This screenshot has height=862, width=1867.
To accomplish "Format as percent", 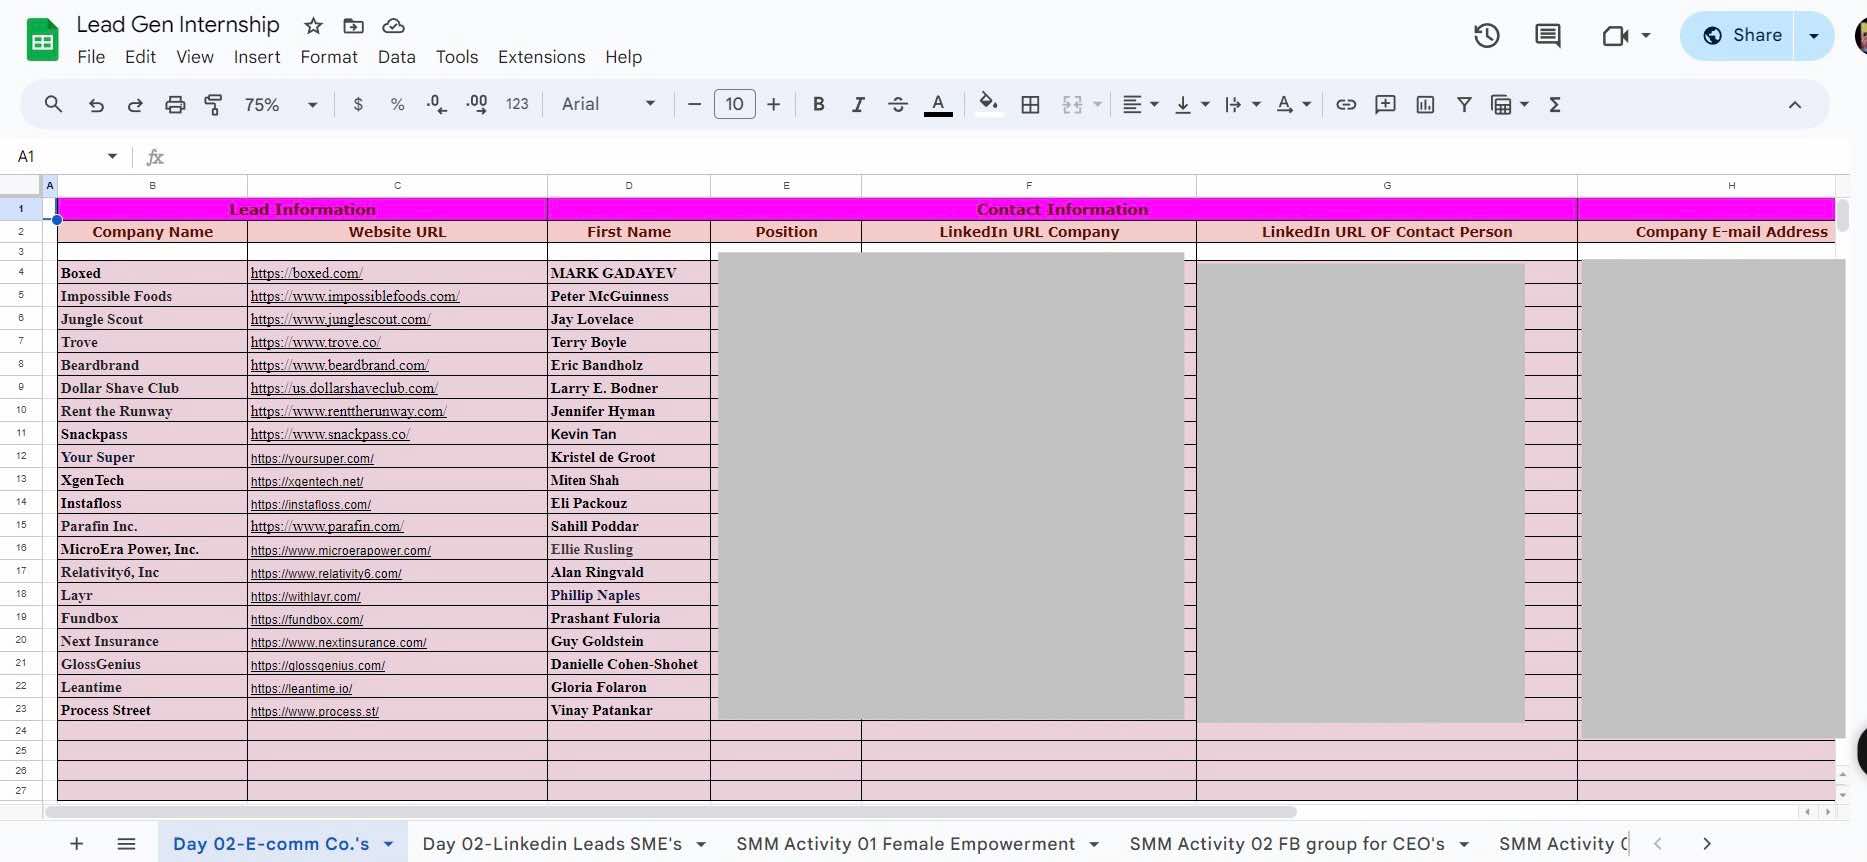I will (397, 104).
